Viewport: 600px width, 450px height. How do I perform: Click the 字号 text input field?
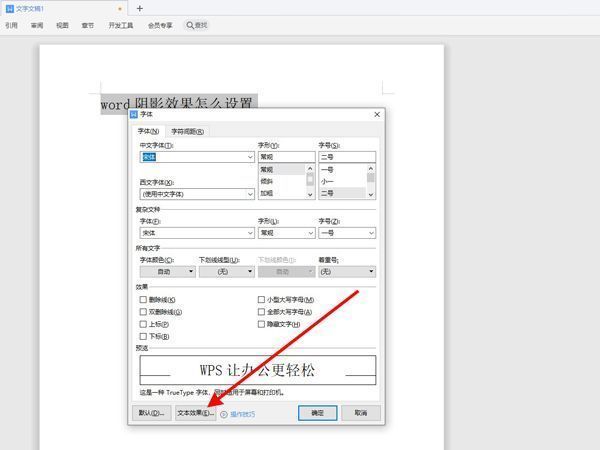(x=347, y=157)
